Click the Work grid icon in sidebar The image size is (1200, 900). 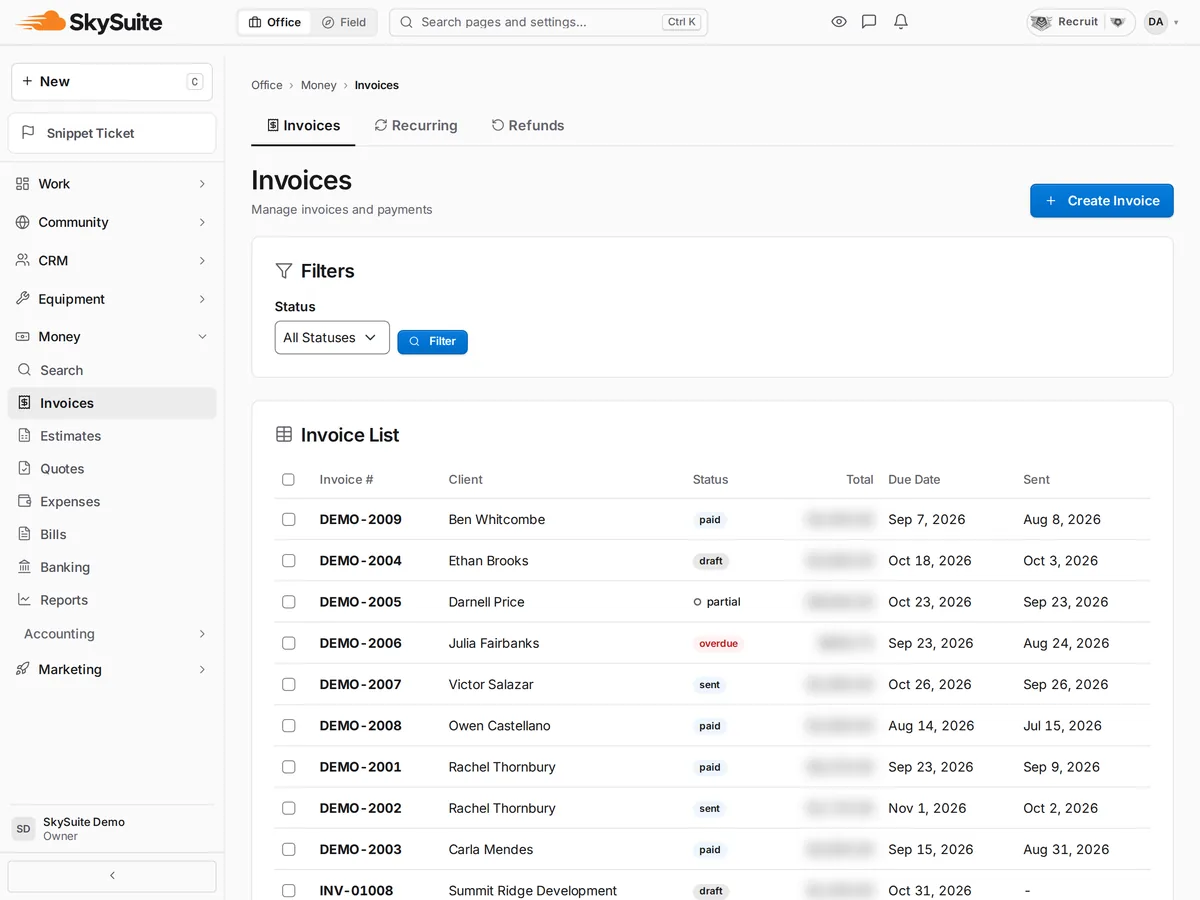23,184
